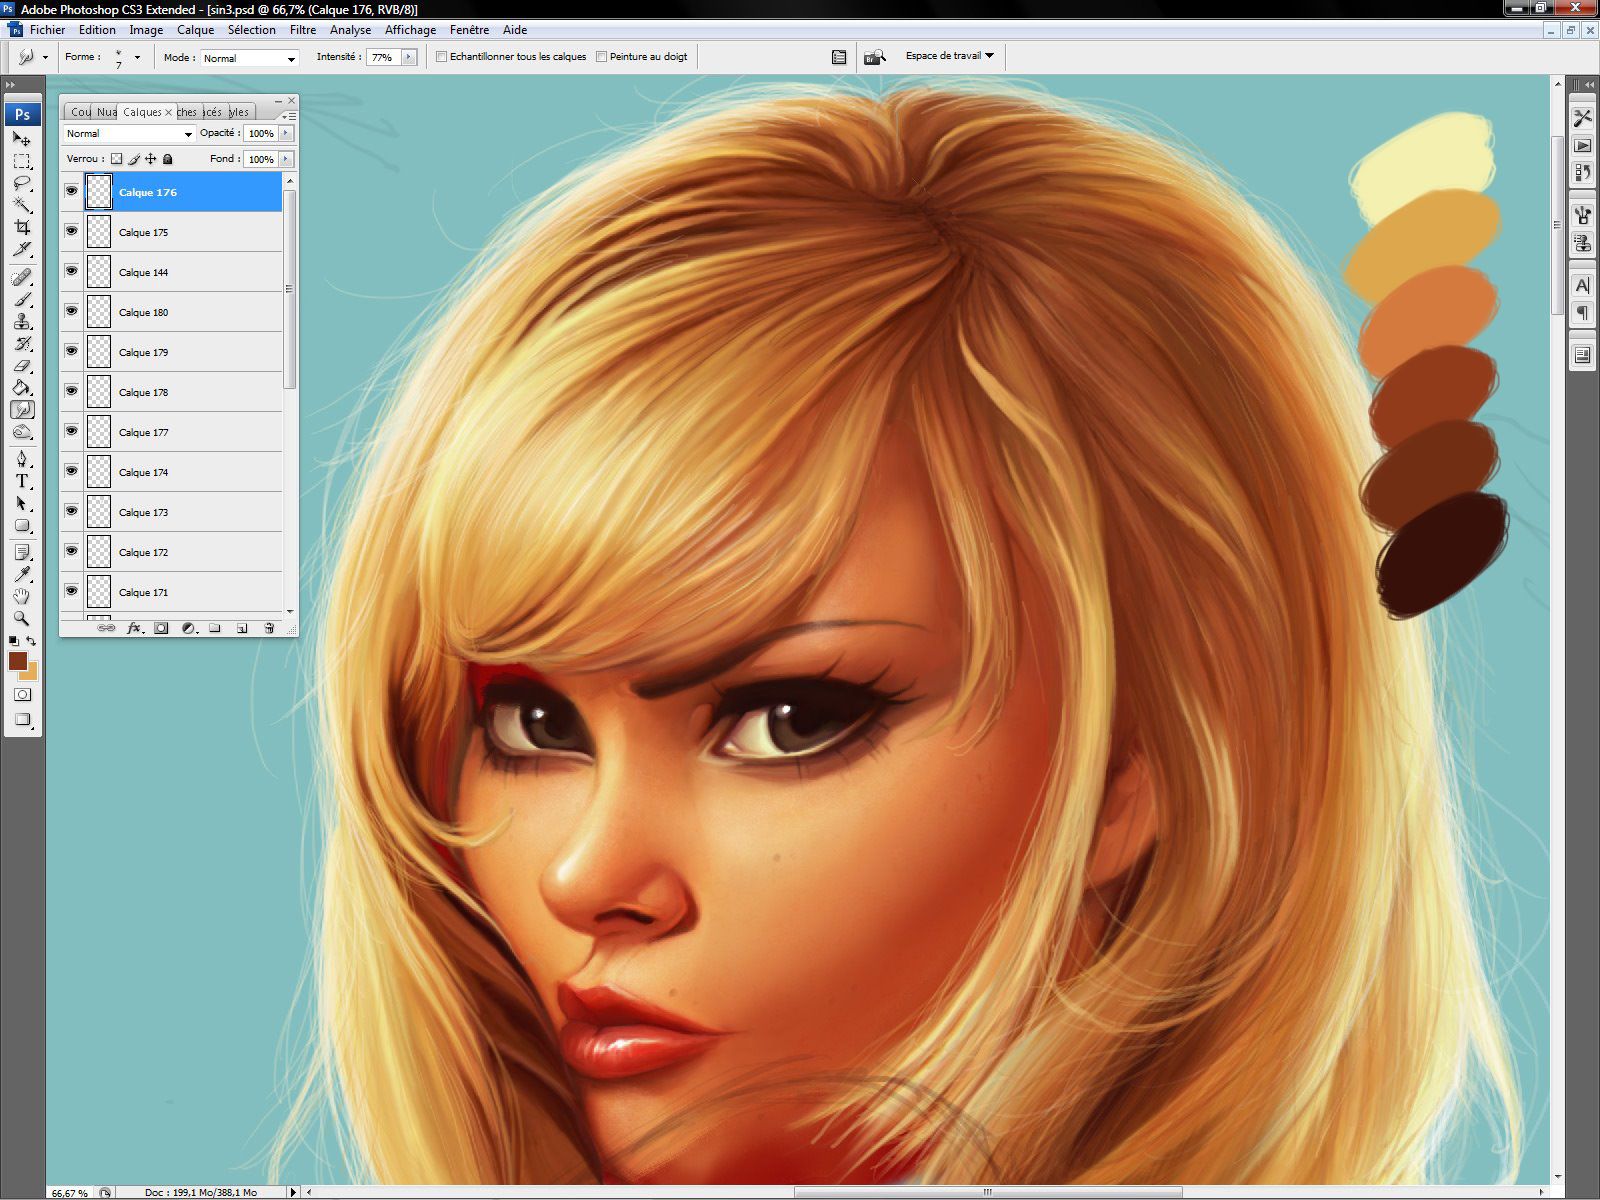The height and width of the screenshot is (1200, 1600).
Task: Choose the Horizontal Type tool
Action: 22,481
